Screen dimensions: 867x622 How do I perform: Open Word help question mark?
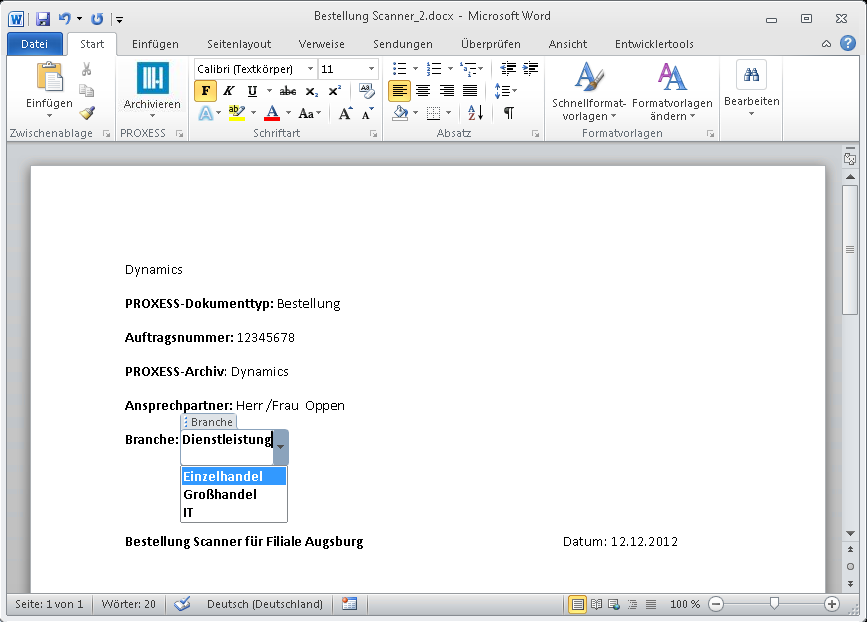848,43
